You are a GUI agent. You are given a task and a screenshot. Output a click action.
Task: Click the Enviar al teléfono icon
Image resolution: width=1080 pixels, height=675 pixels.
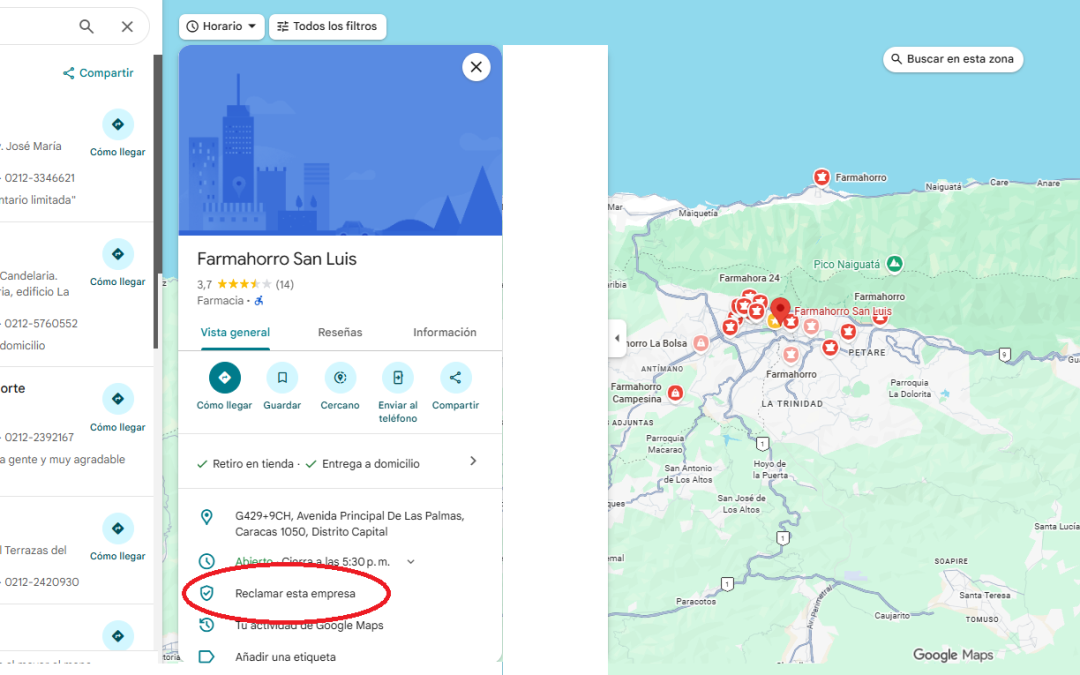(397, 378)
